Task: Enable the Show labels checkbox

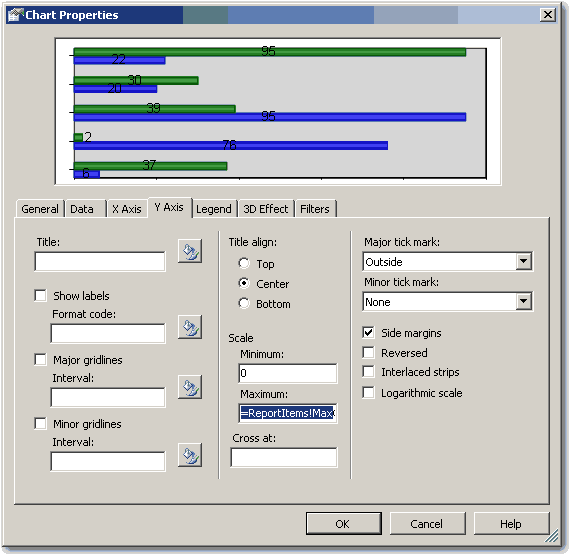Action: (41, 295)
